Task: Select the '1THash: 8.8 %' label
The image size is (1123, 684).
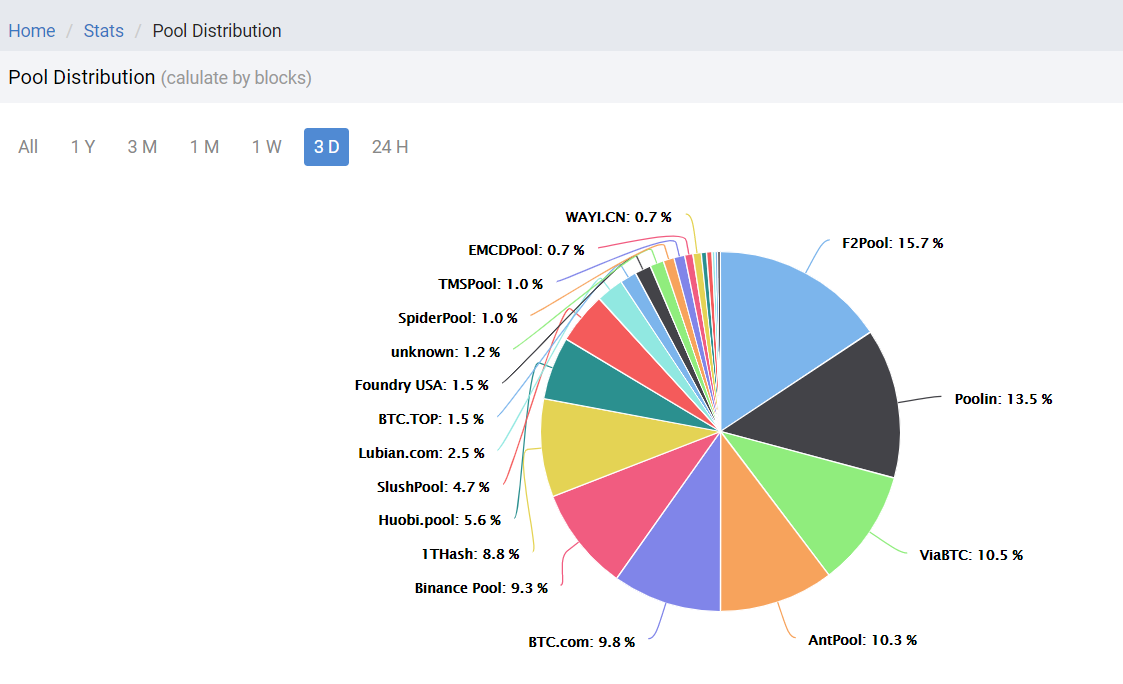Action: pyautogui.click(x=471, y=554)
